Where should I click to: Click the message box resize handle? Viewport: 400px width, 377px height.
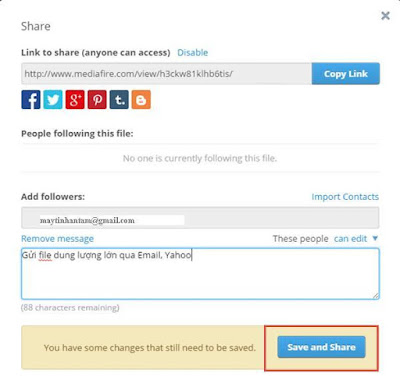click(x=376, y=295)
